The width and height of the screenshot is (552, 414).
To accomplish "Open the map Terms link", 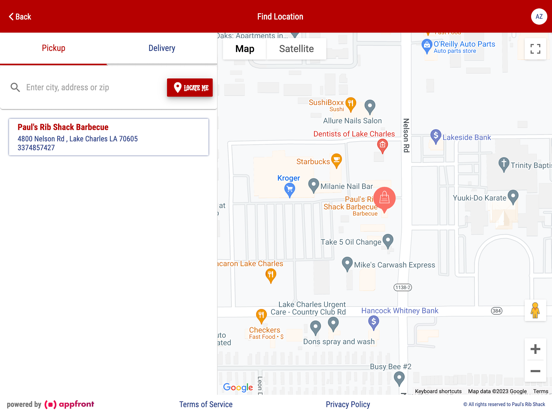I will pos(540,391).
